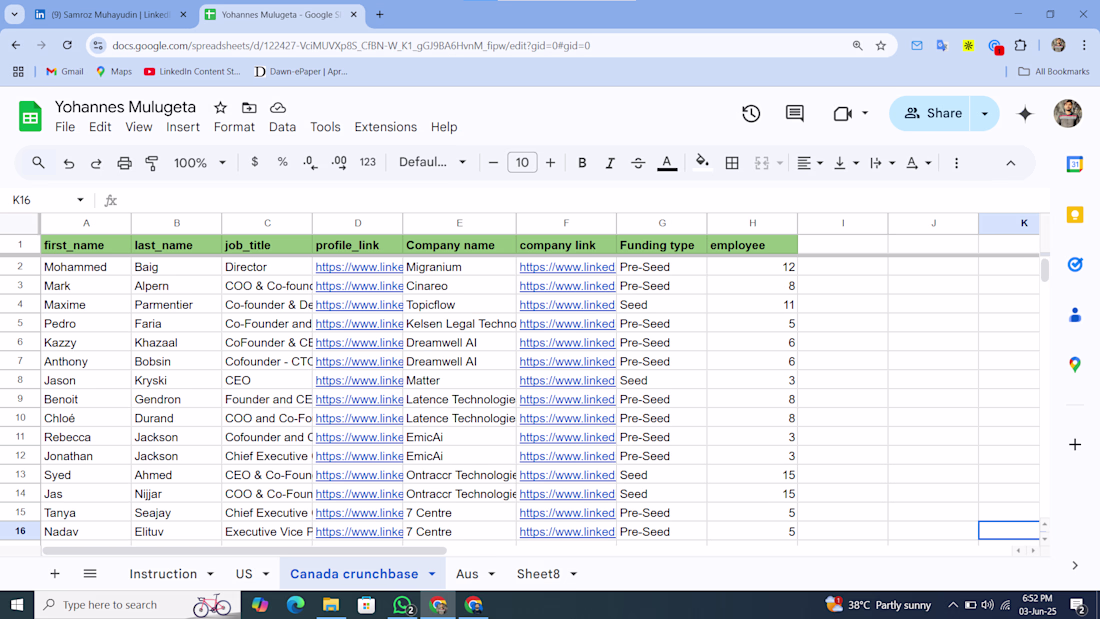This screenshot has width=1100, height=619.
Task: Open Google Calendar side panel
Action: tap(1075, 164)
